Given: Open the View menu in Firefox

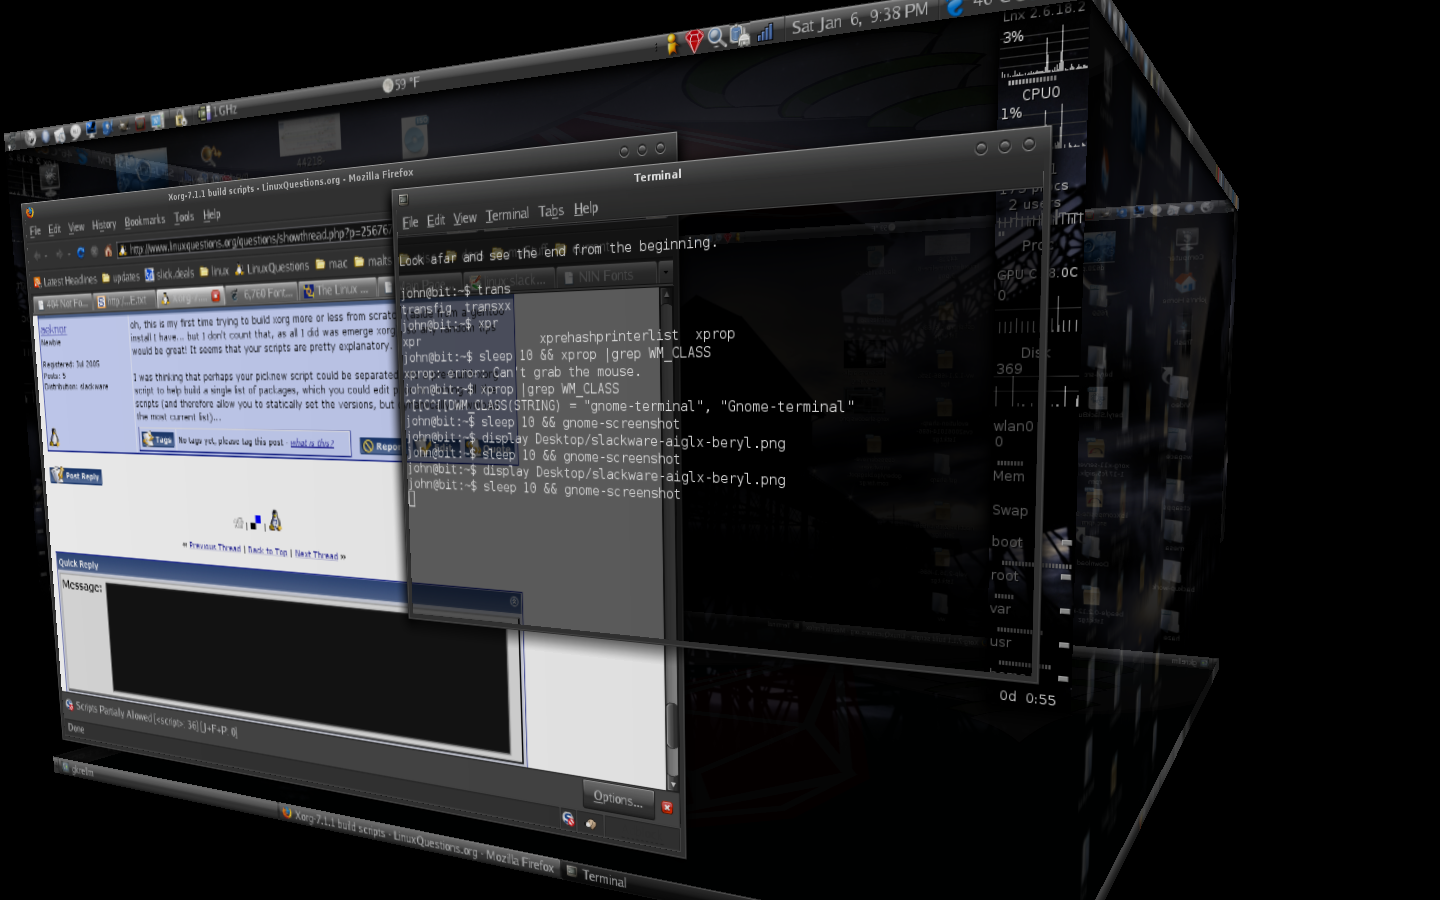Looking at the screenshot, I should (76, 228).
